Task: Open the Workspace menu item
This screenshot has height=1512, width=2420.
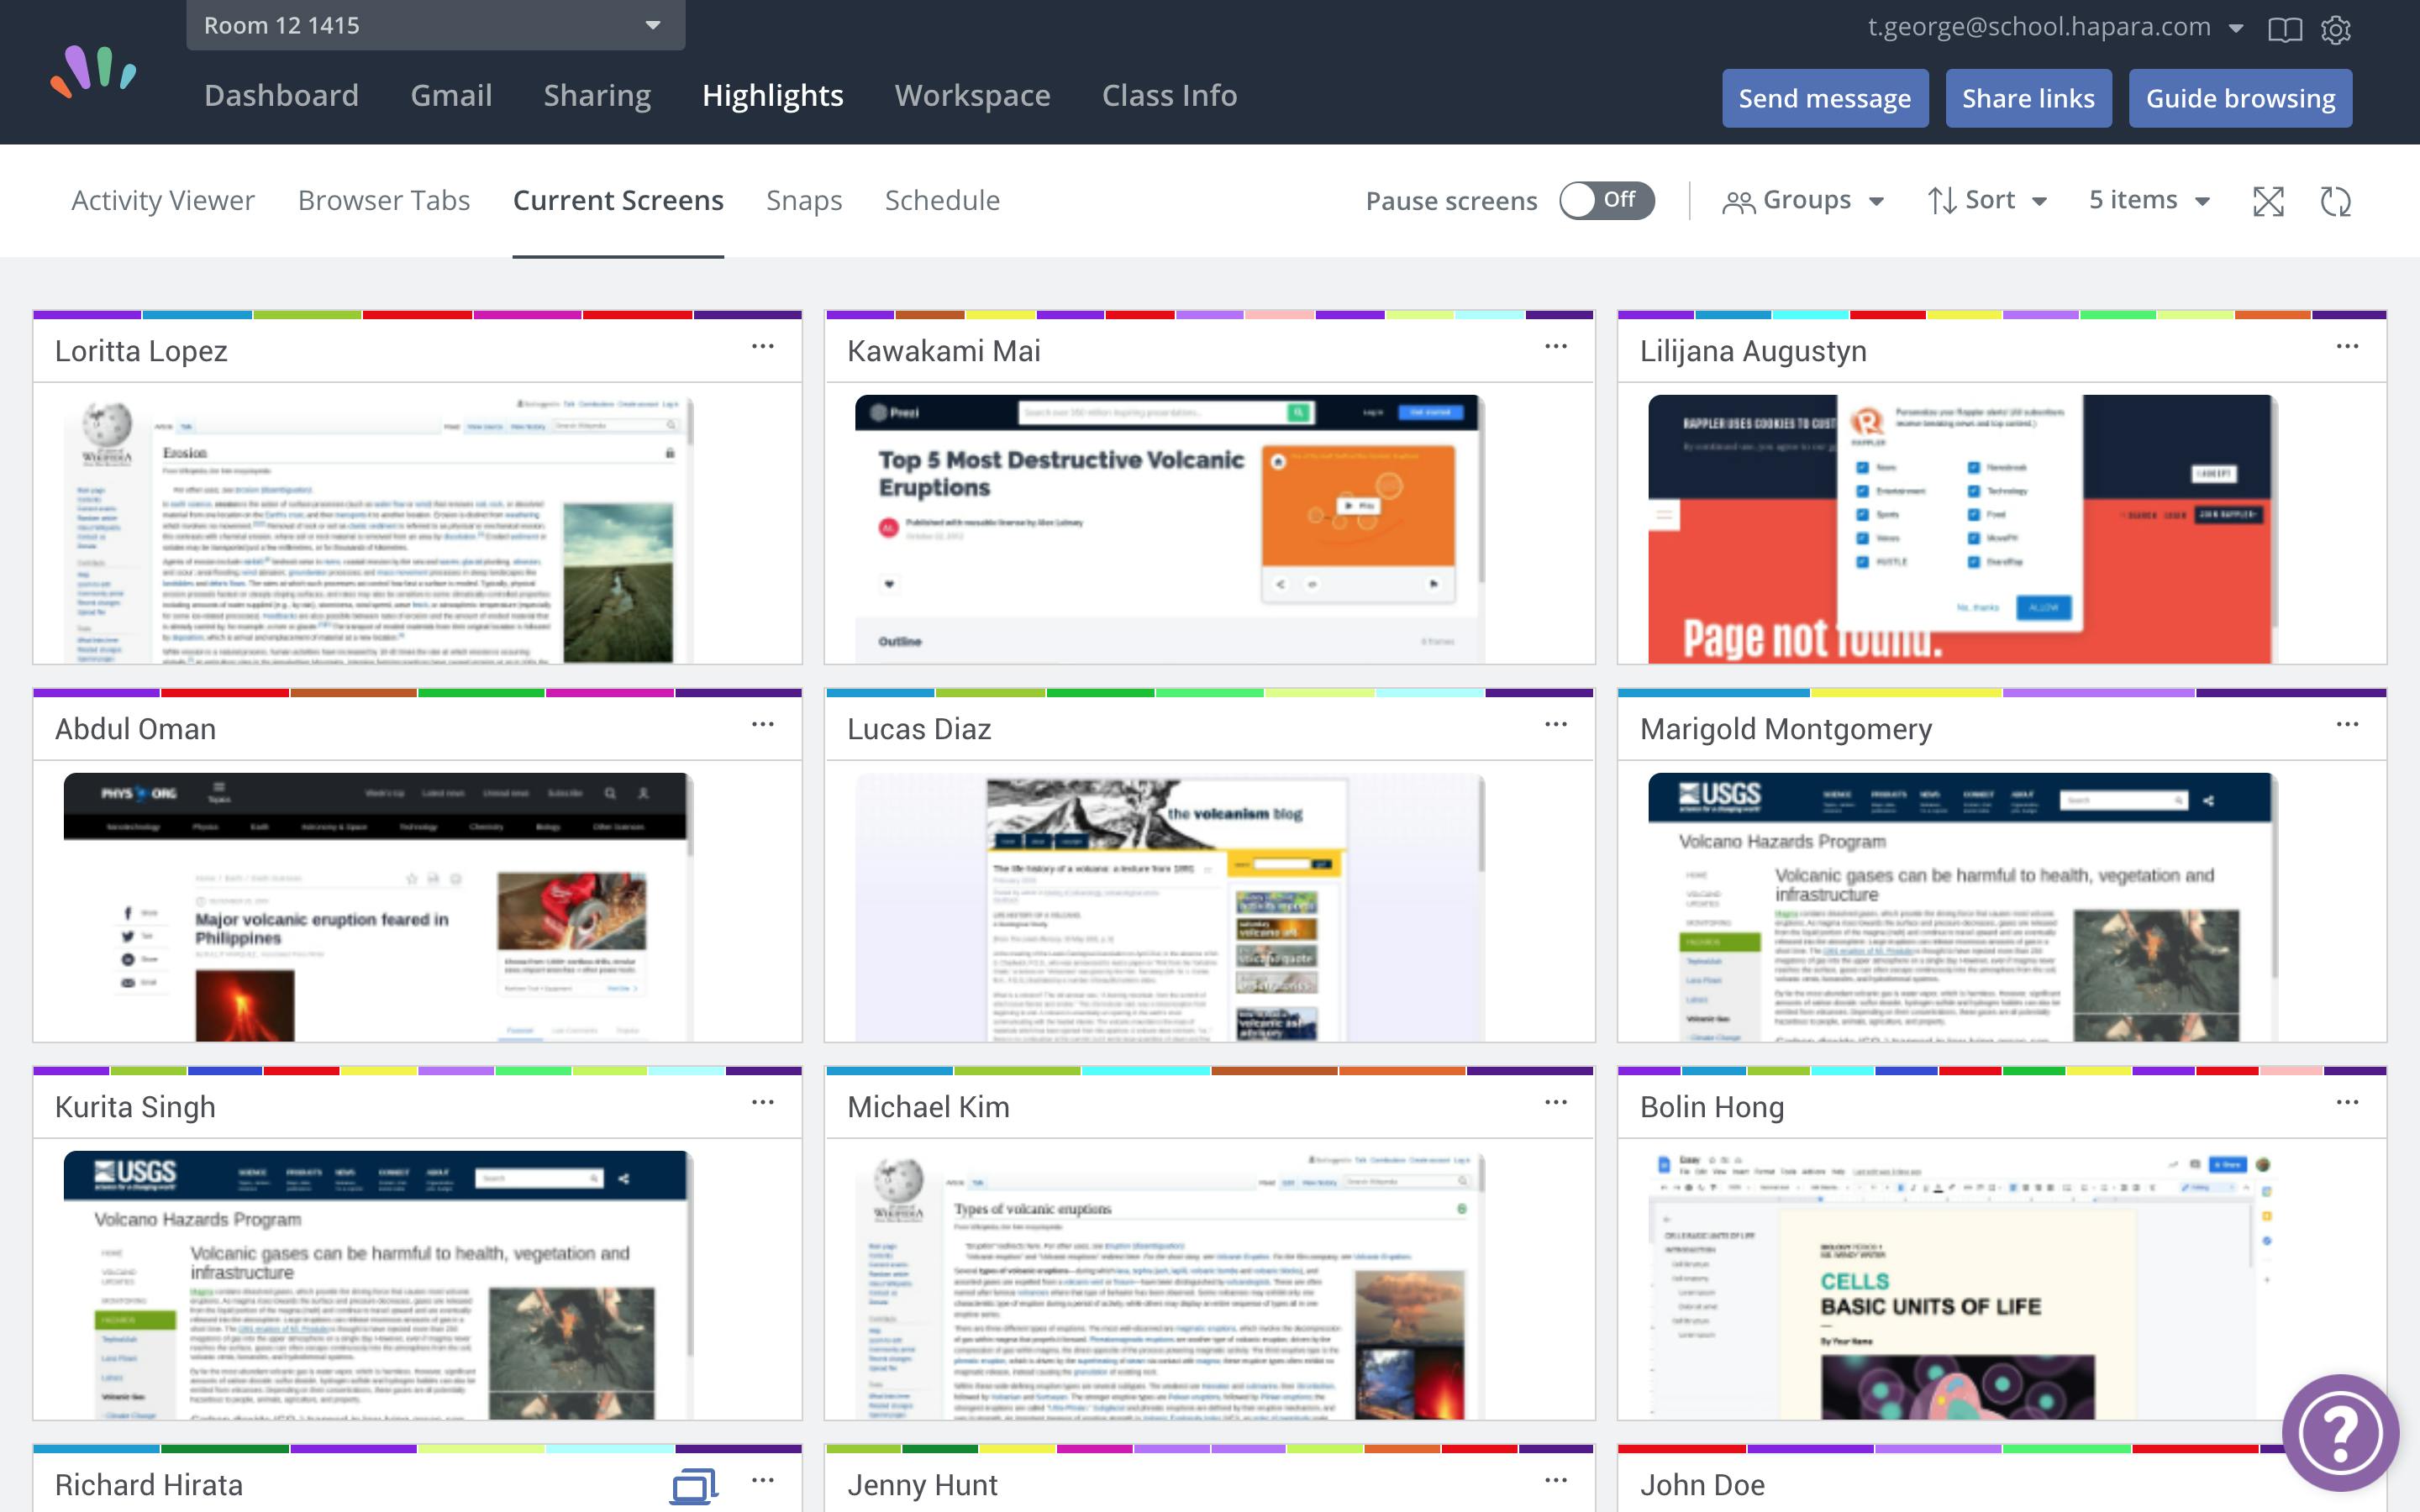Action: coord(972,95)
